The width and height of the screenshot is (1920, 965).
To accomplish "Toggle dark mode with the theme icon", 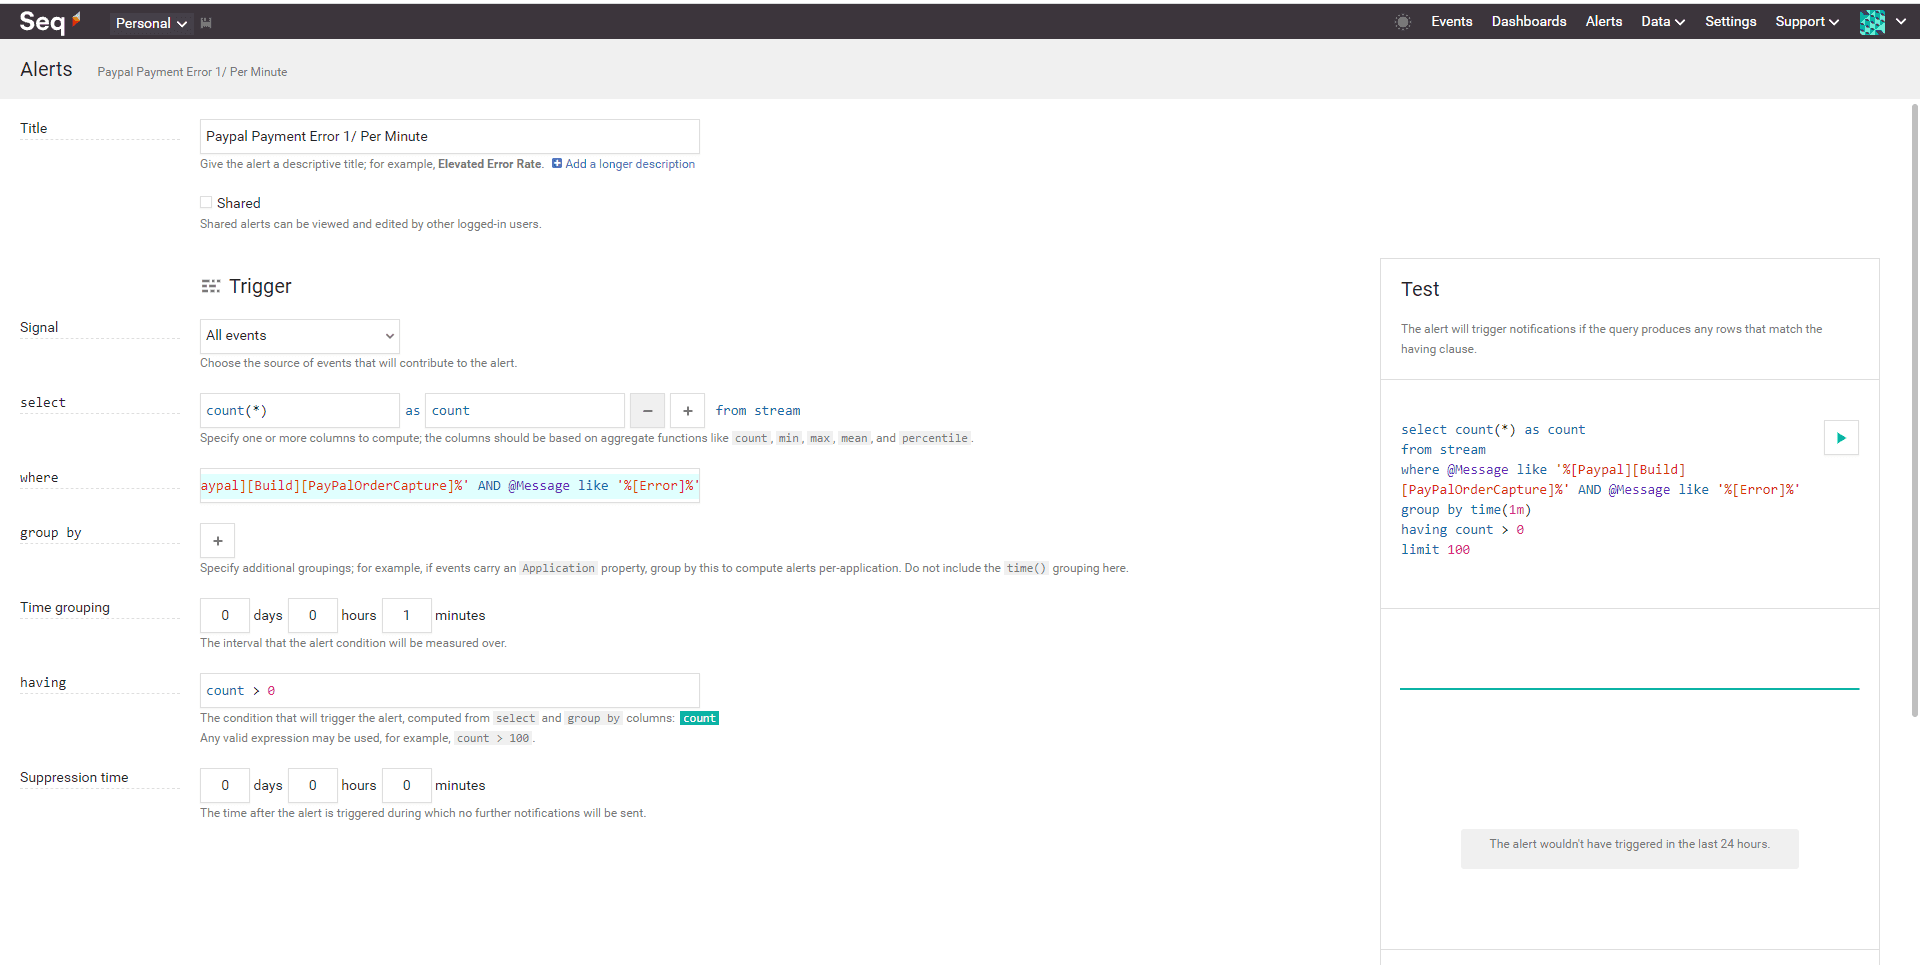I will click(1402, 21).
